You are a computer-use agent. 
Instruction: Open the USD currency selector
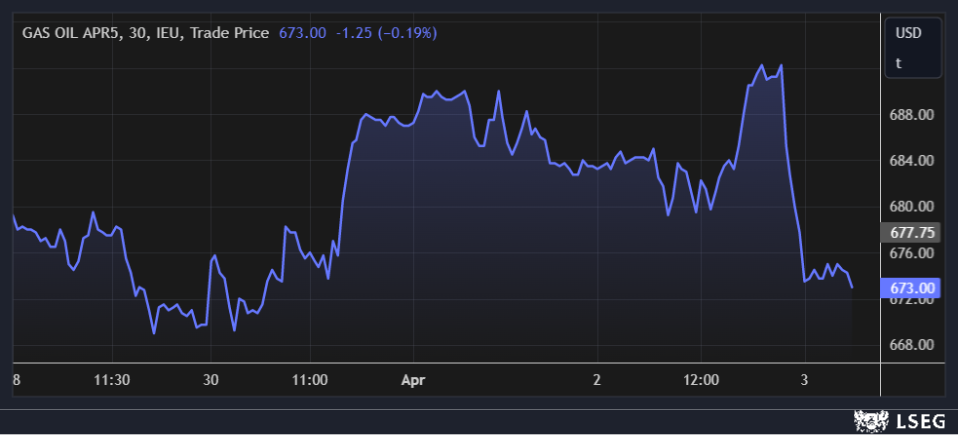(907, 33)
